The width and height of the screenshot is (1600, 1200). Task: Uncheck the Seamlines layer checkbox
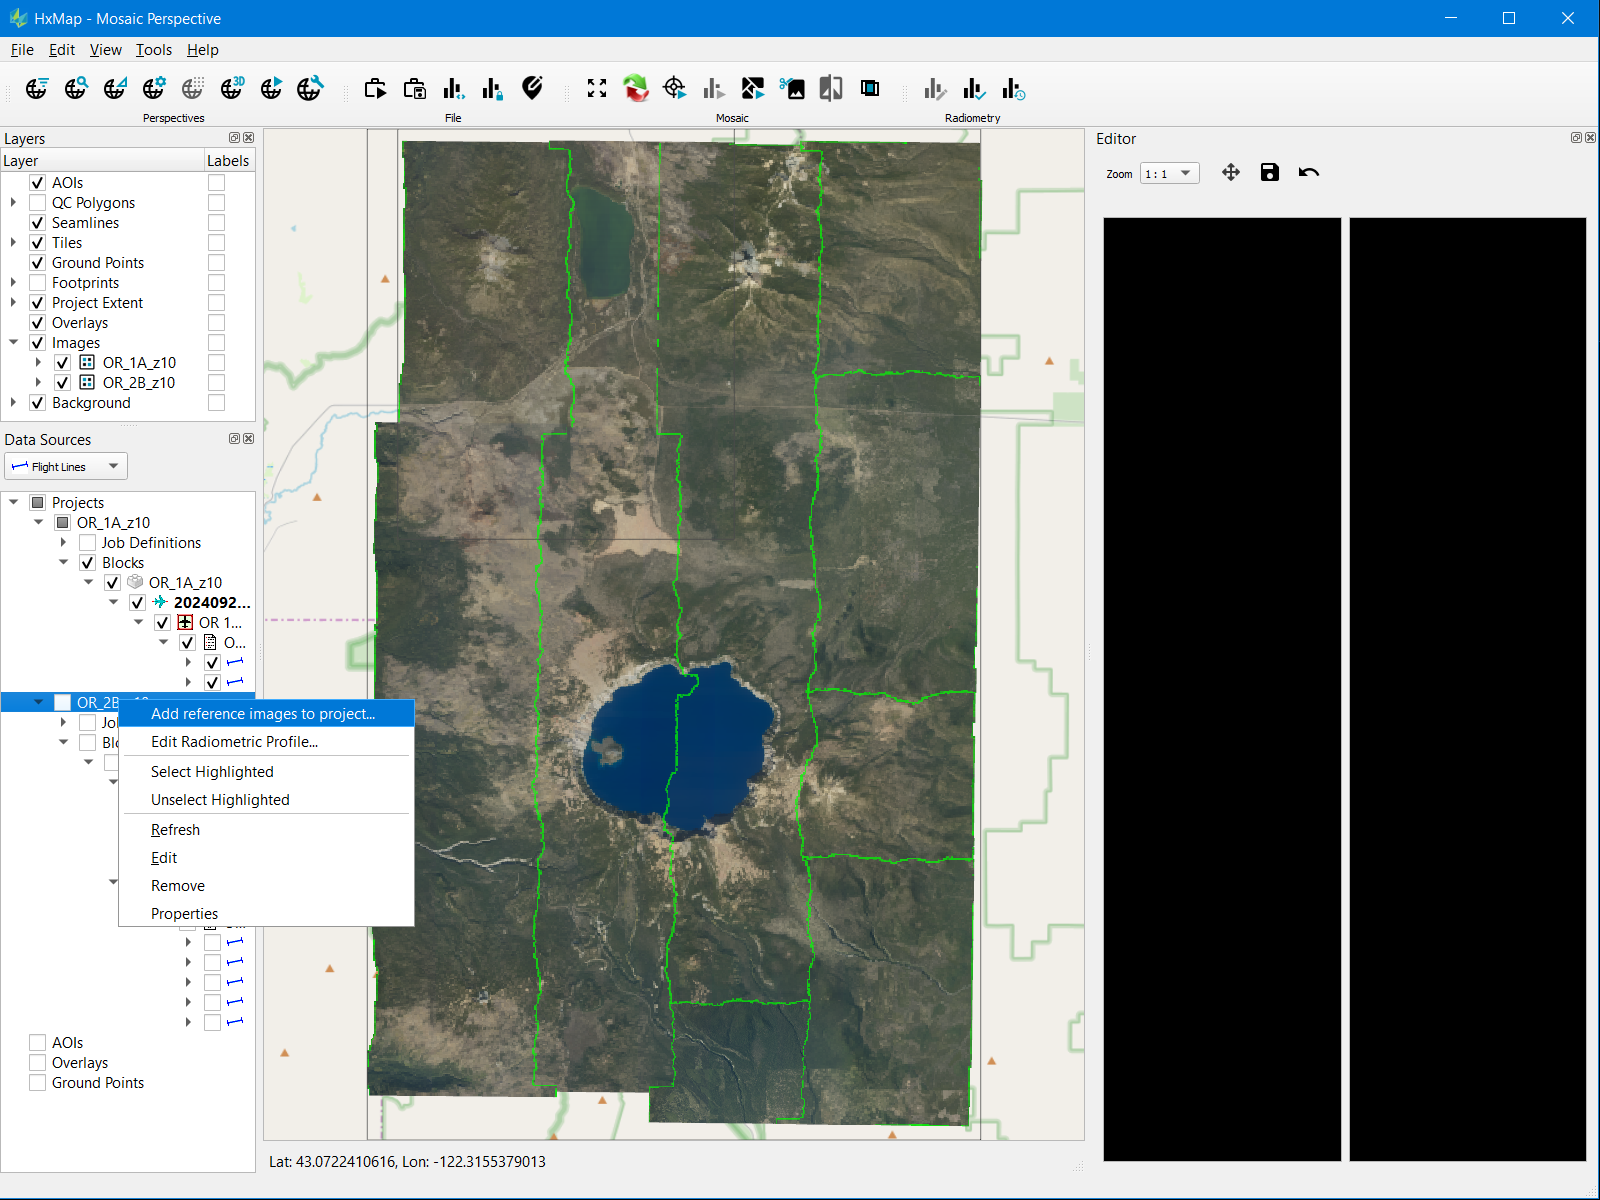tap(38, 223)
